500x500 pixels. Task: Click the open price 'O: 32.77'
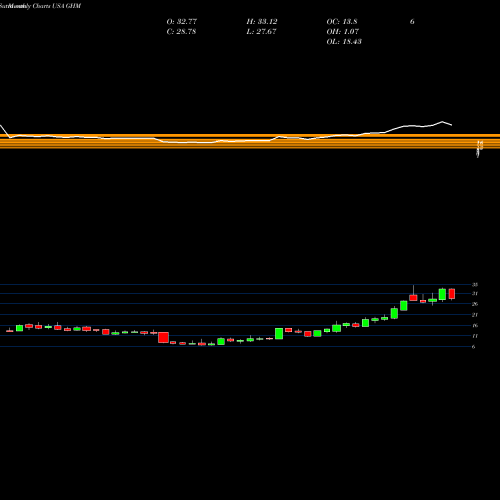pos(182,22)
